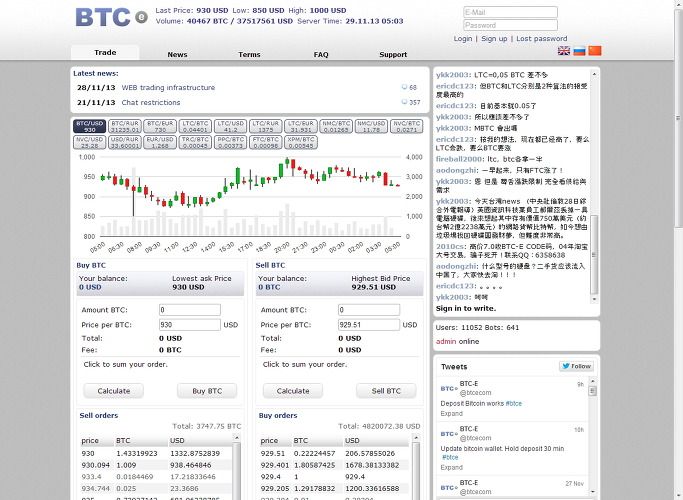Screen dimensions: 683x500
Task: Click the Twitter Follow button
Action: 576,366
